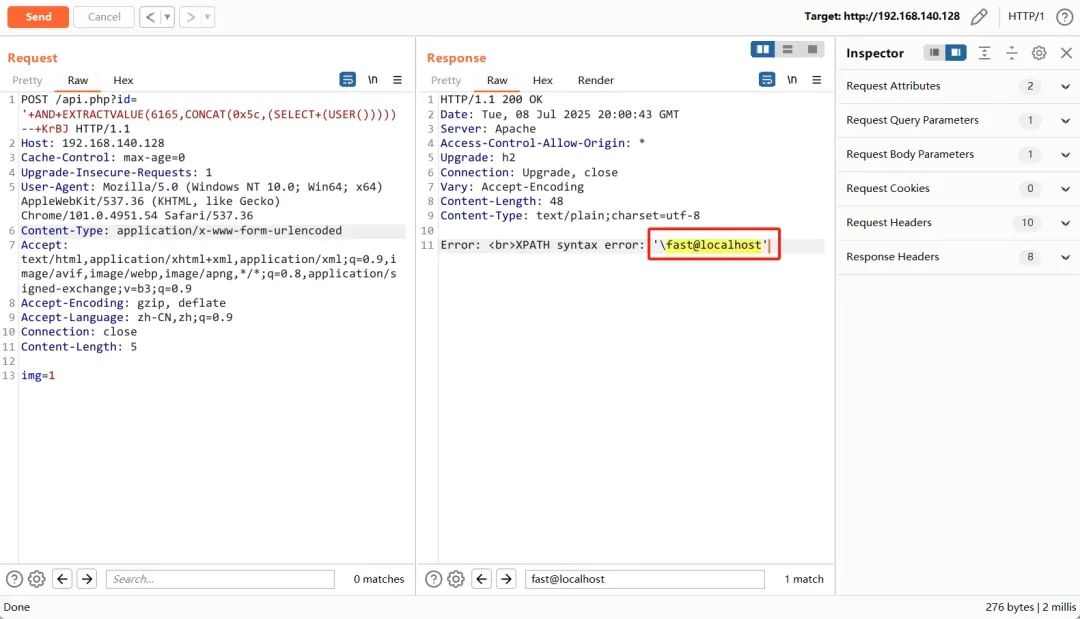Click the img=1 request body line
The image size is (1080, 619).
(38, 376)
